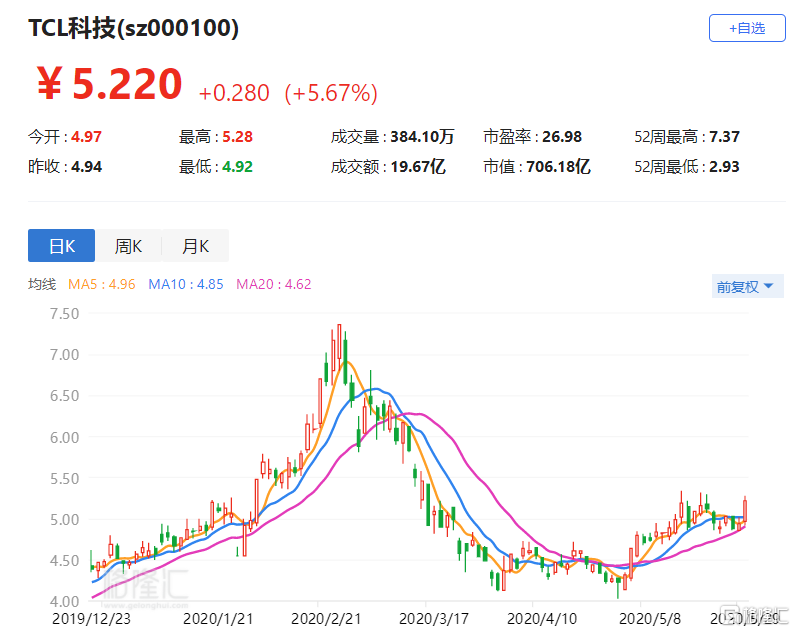
Task: Click the +自选 add to watchlist button
Action: pyautogui.click(x=746, y=28)
